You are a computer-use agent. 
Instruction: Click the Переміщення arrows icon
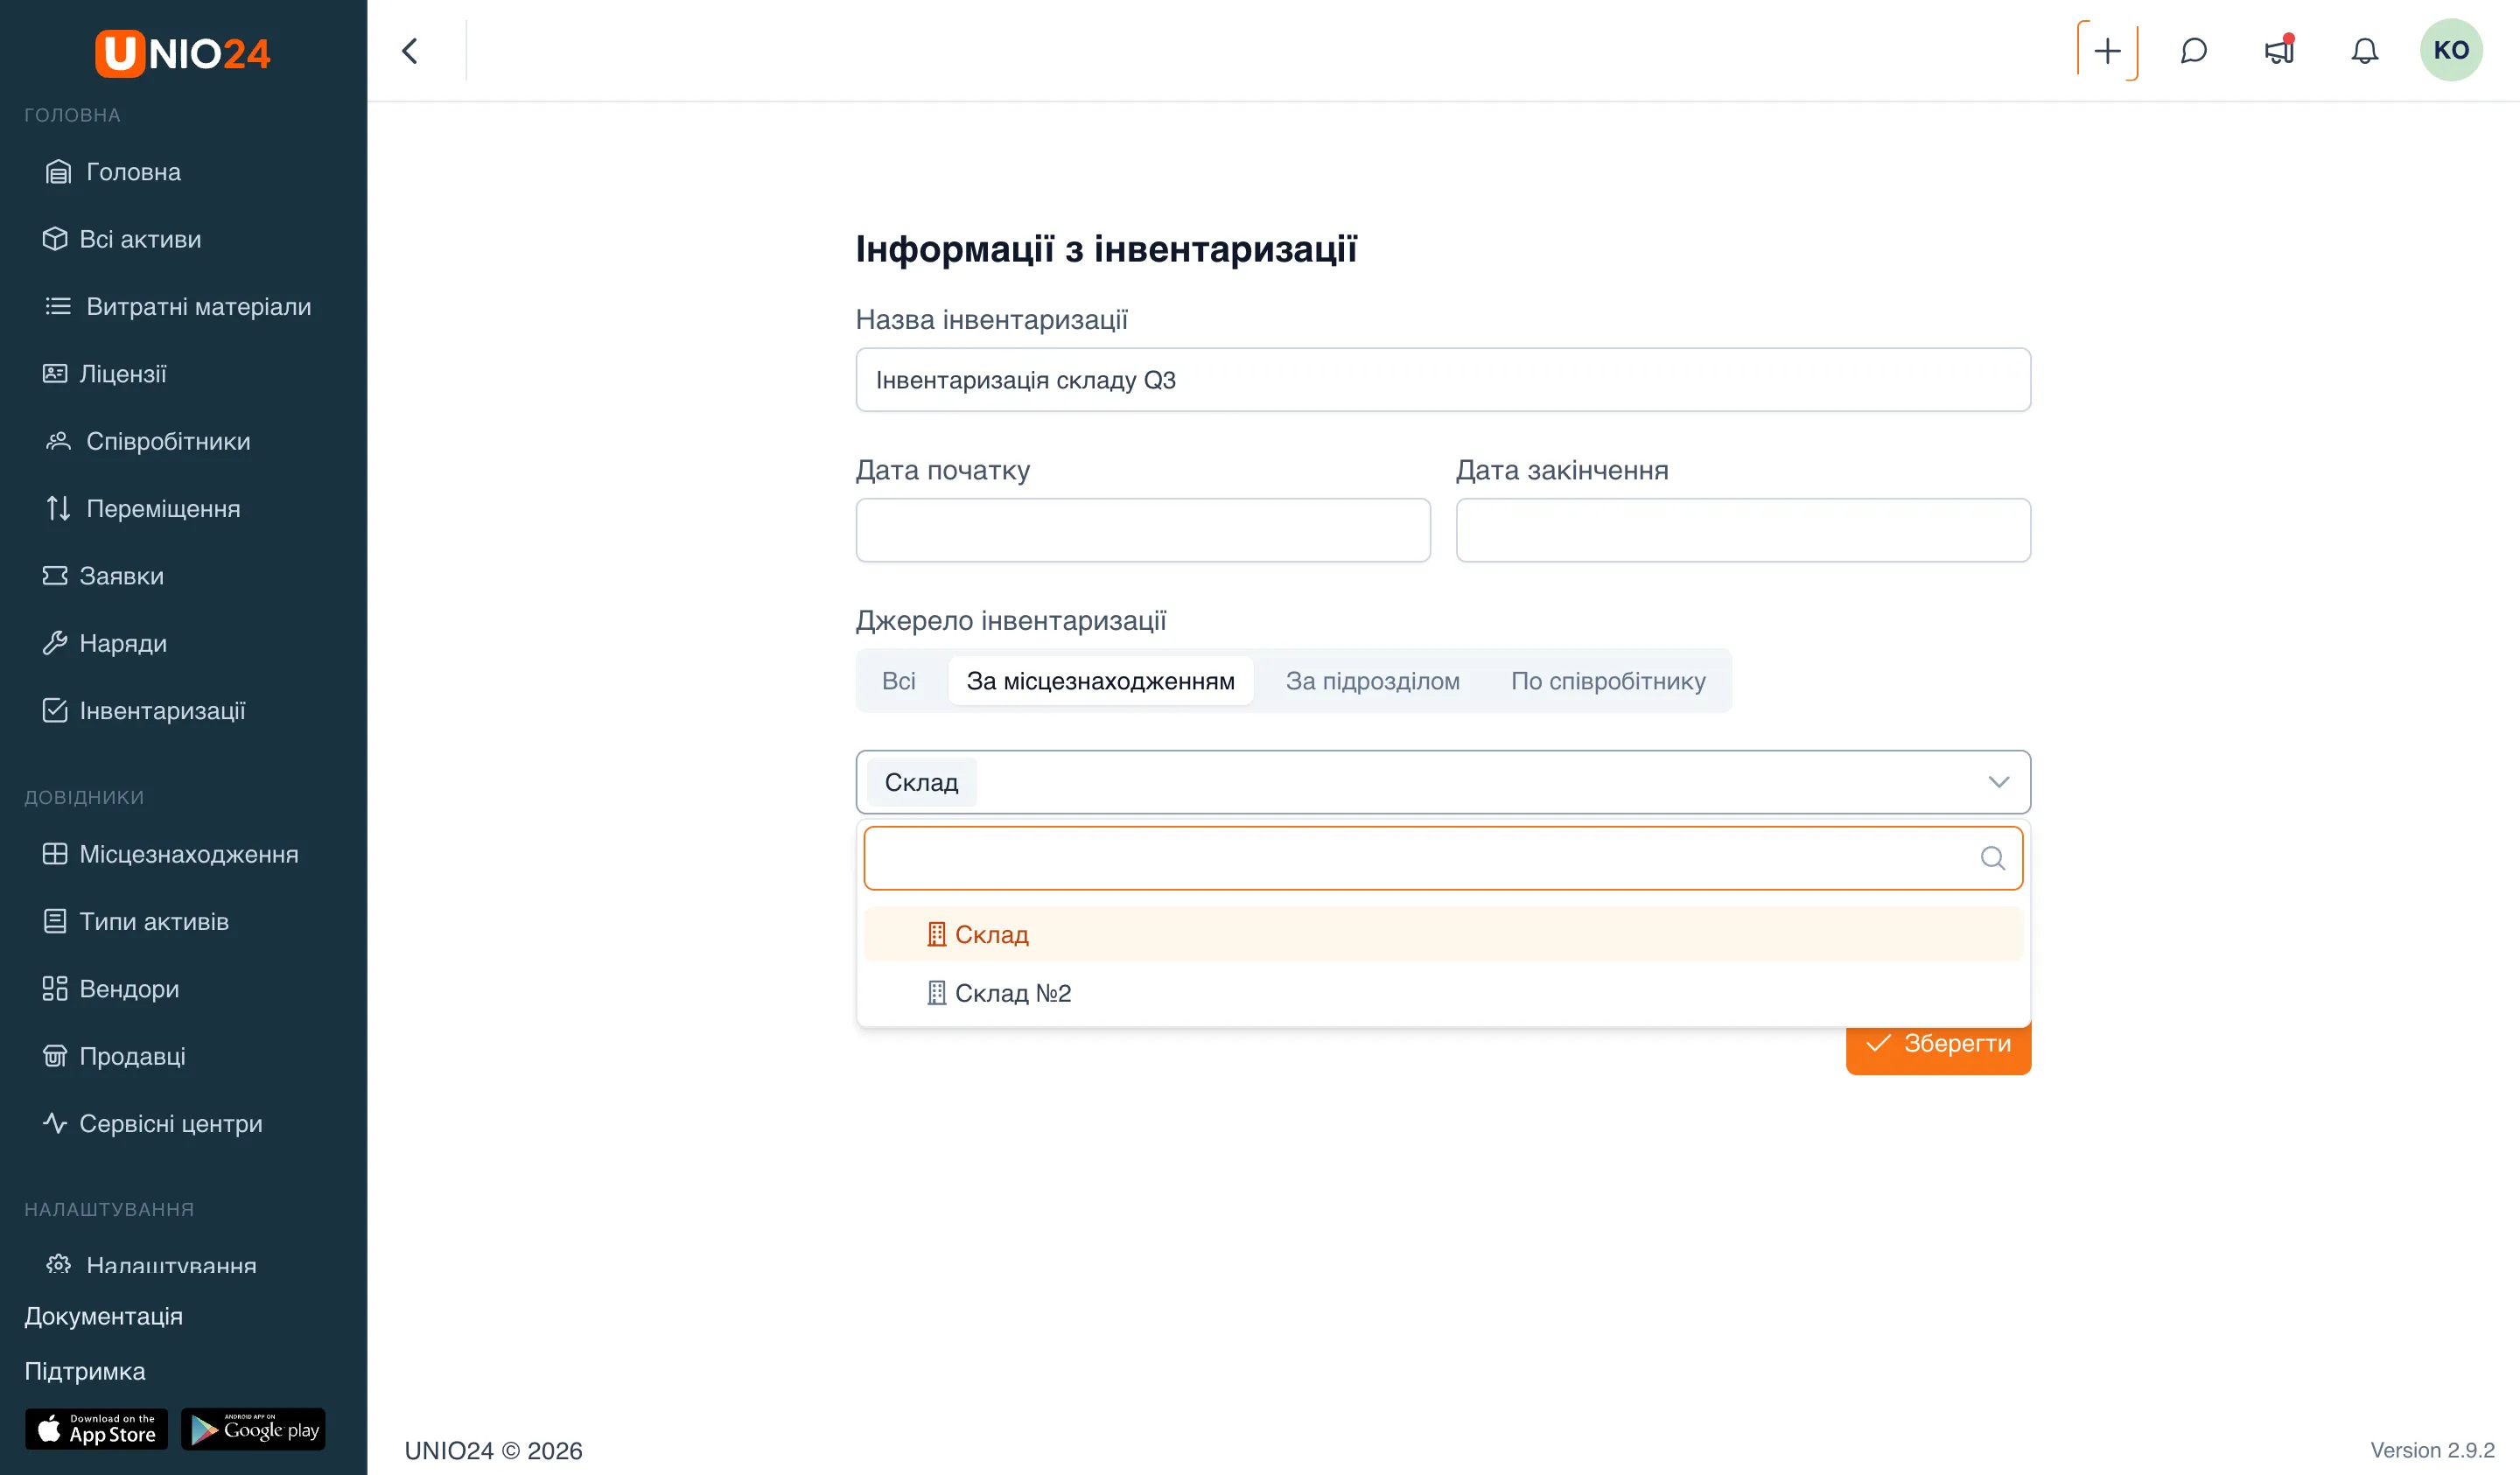[58, 508]
